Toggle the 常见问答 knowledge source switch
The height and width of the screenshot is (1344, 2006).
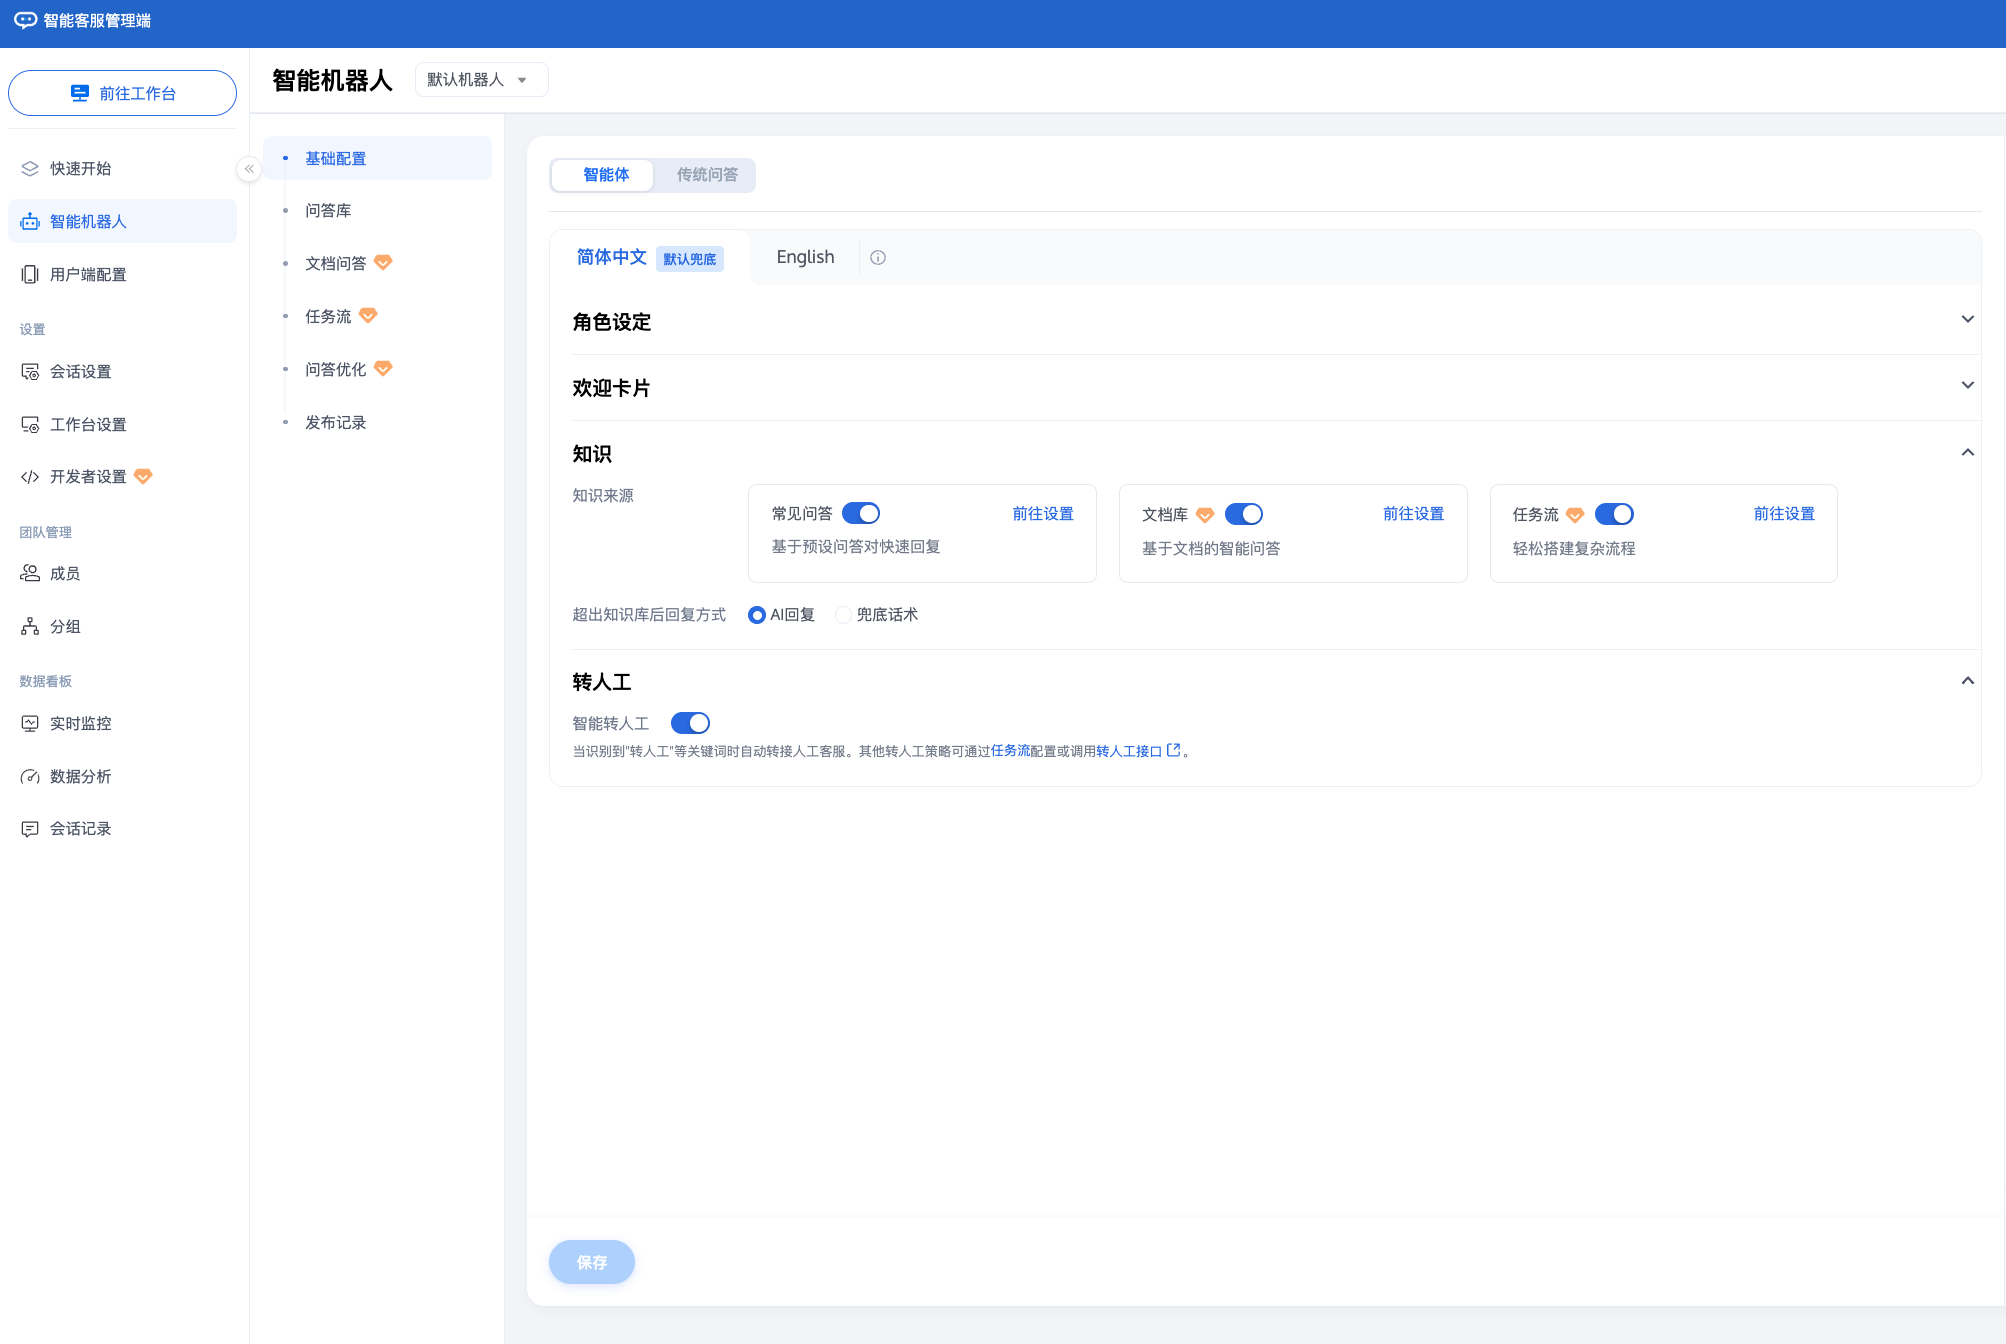[860, 513]
